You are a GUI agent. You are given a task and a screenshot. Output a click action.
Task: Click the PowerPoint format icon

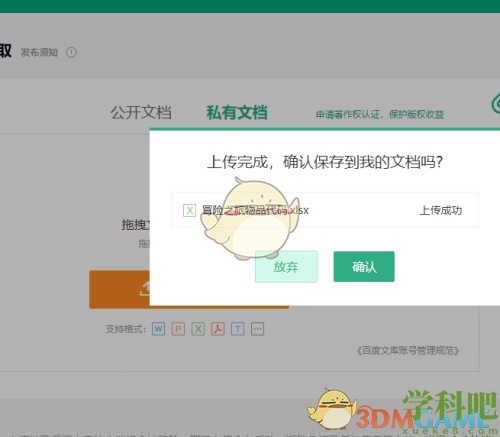(x=178, y=329)
